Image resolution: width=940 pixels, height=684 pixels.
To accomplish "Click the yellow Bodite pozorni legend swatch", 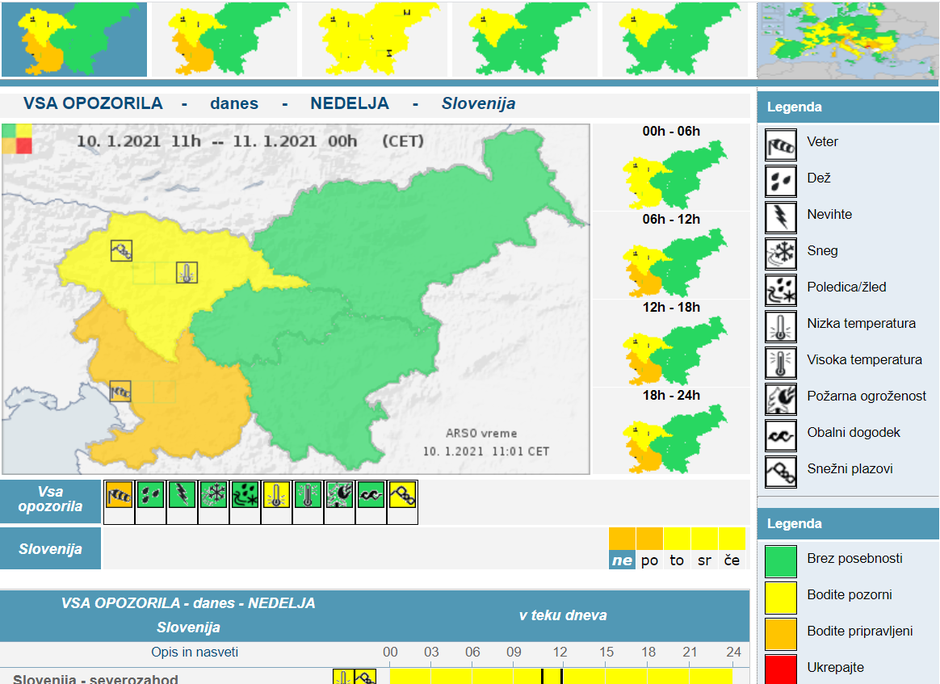I will pos(782,598).
